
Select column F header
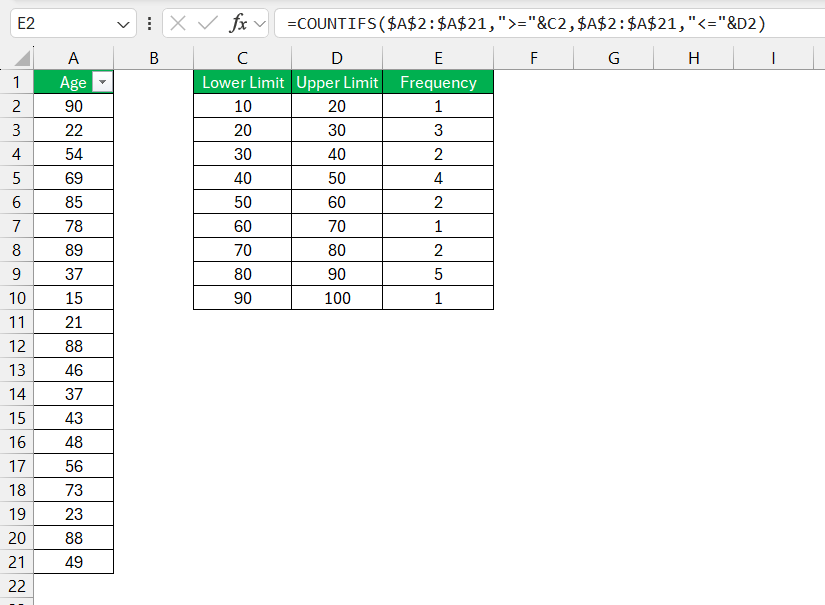534,58
